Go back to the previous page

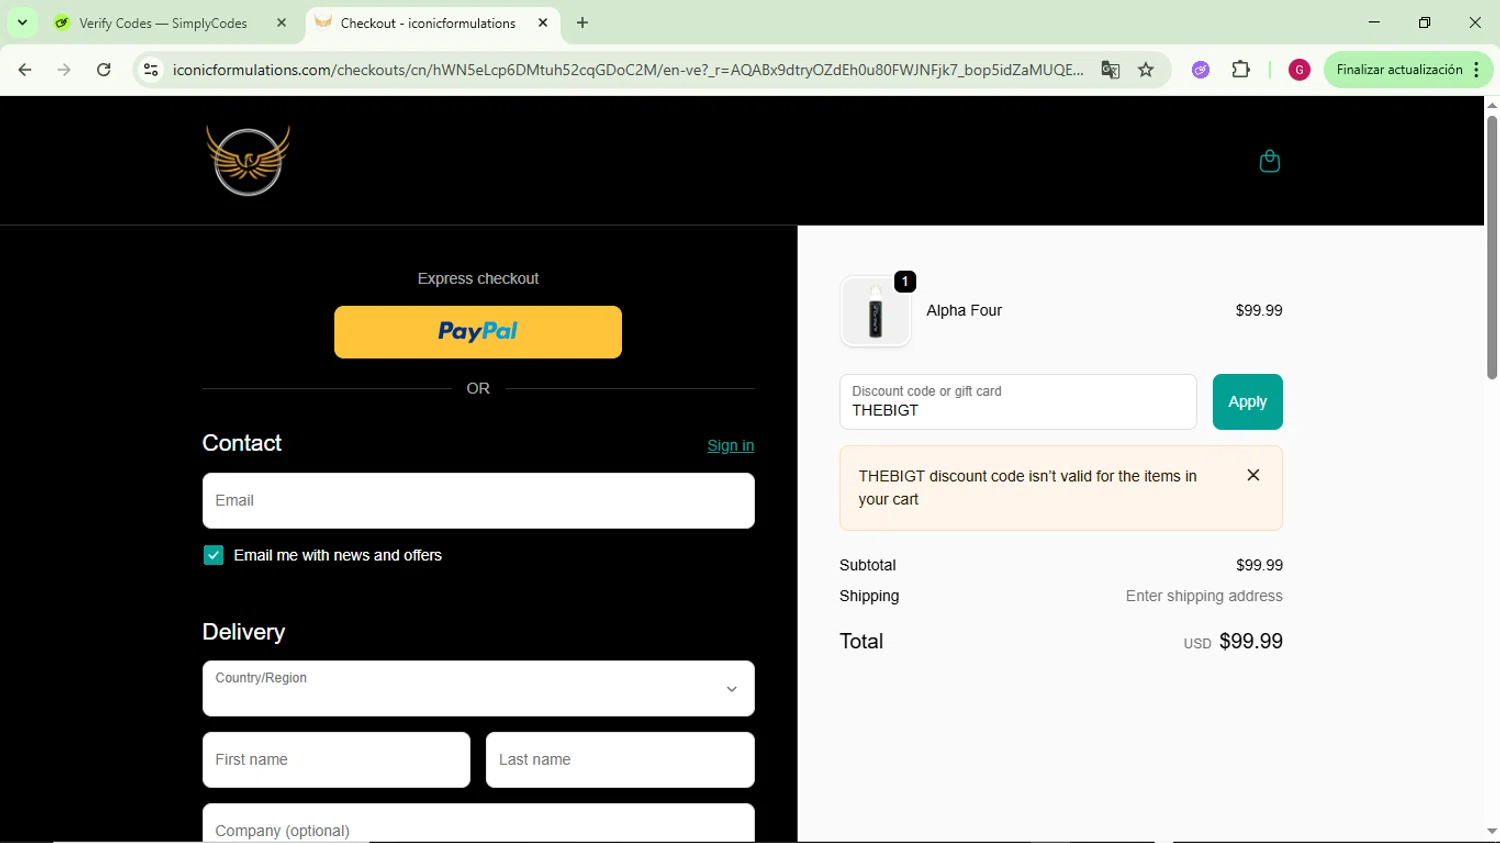click(25, 70)
